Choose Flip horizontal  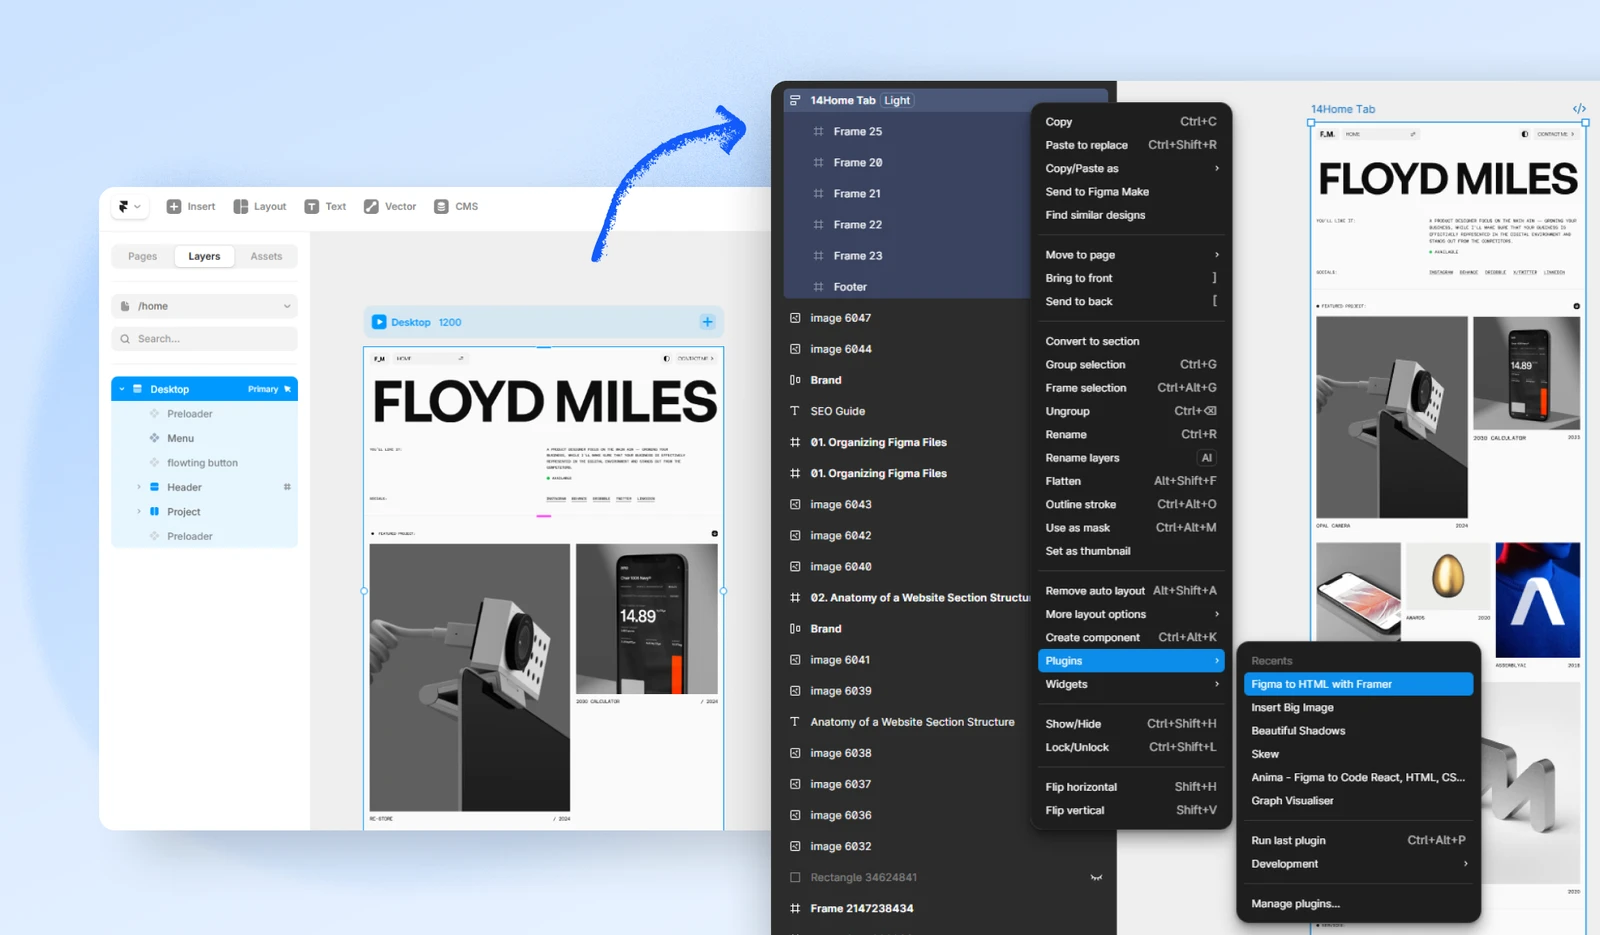pos(1131,787)
